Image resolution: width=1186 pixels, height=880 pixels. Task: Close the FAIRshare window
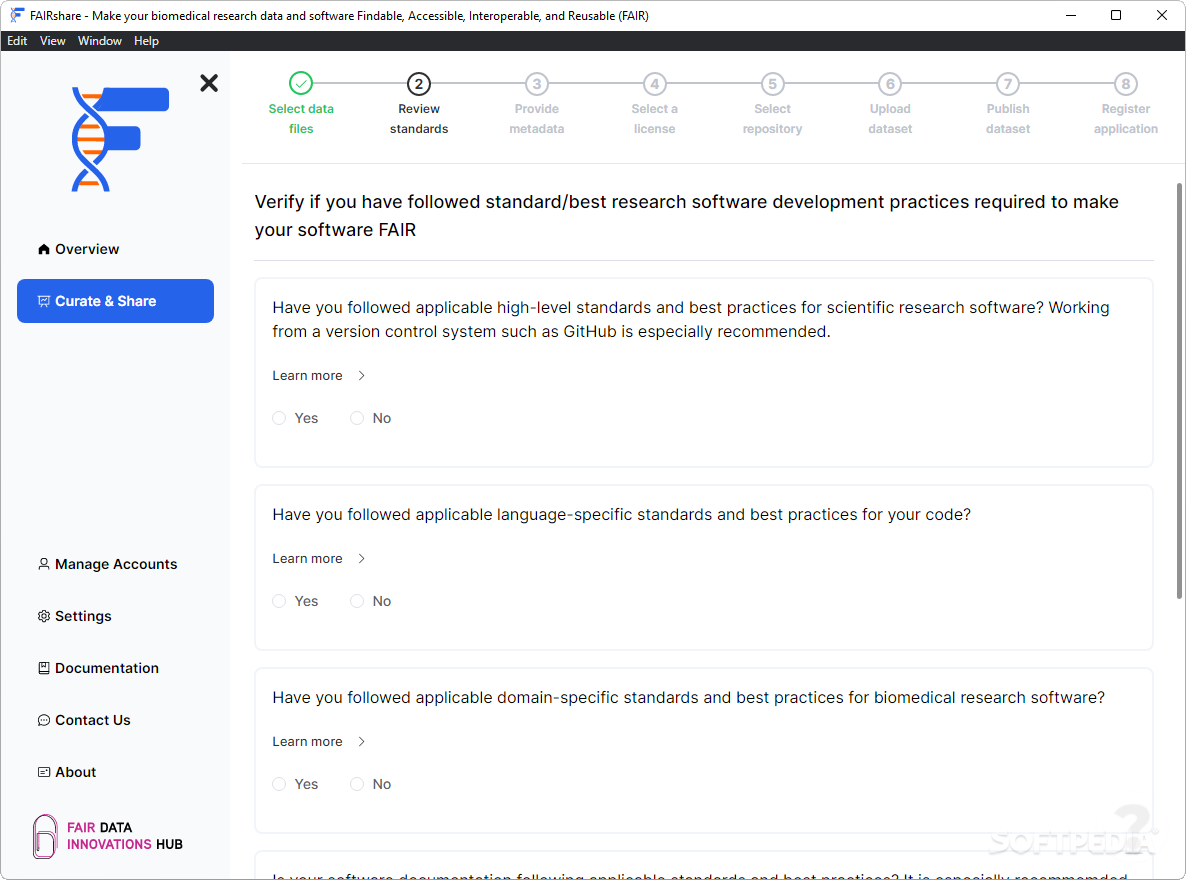pyautogui.click(x=1162, y=15)
